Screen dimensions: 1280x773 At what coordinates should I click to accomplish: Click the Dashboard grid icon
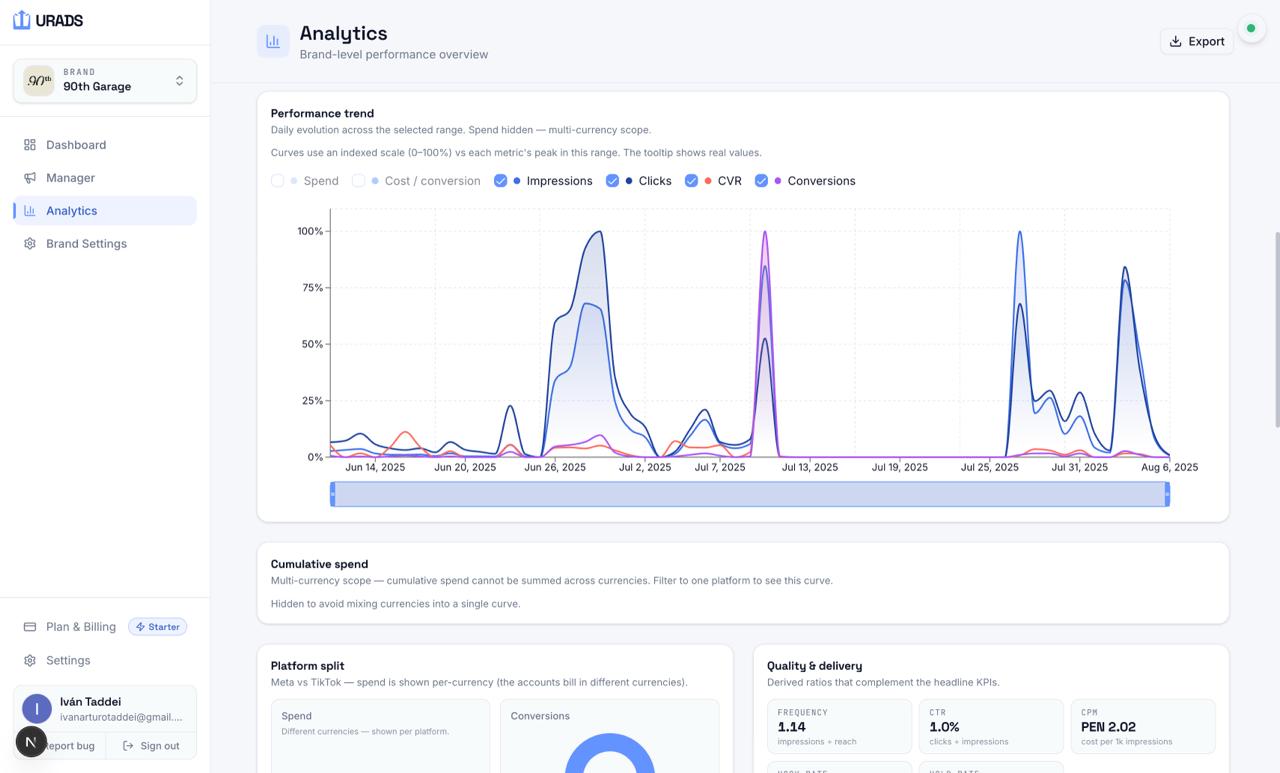tap(30, 145)
